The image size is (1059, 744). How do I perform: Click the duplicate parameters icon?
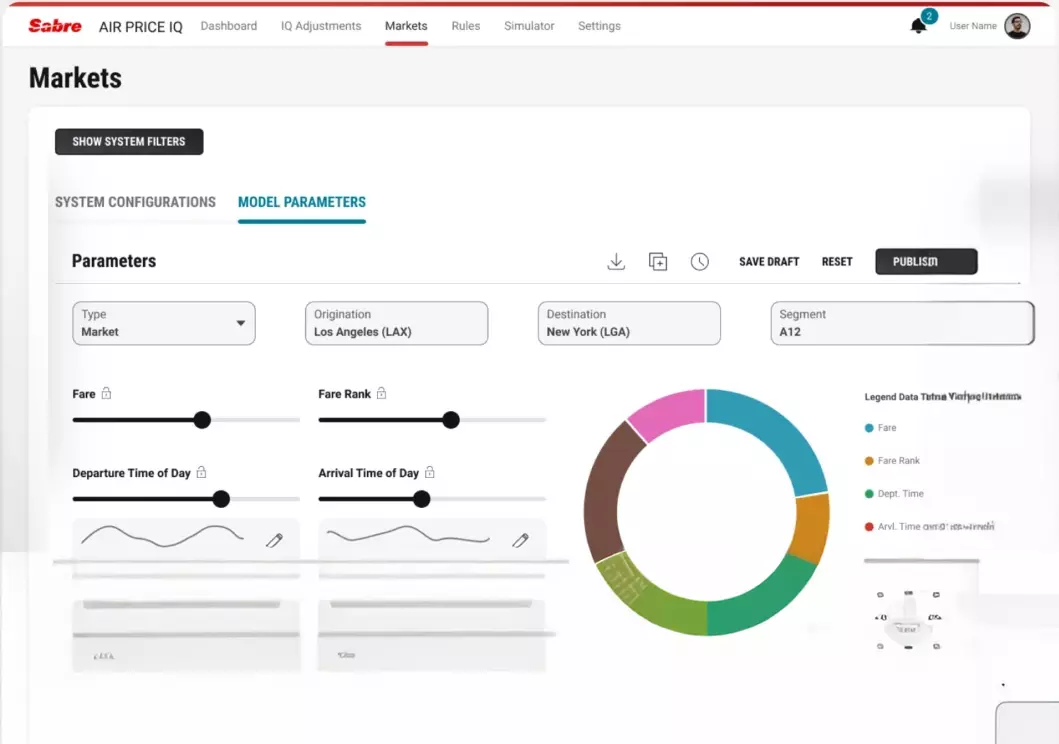pyautogui.click(x=658, y=261)
